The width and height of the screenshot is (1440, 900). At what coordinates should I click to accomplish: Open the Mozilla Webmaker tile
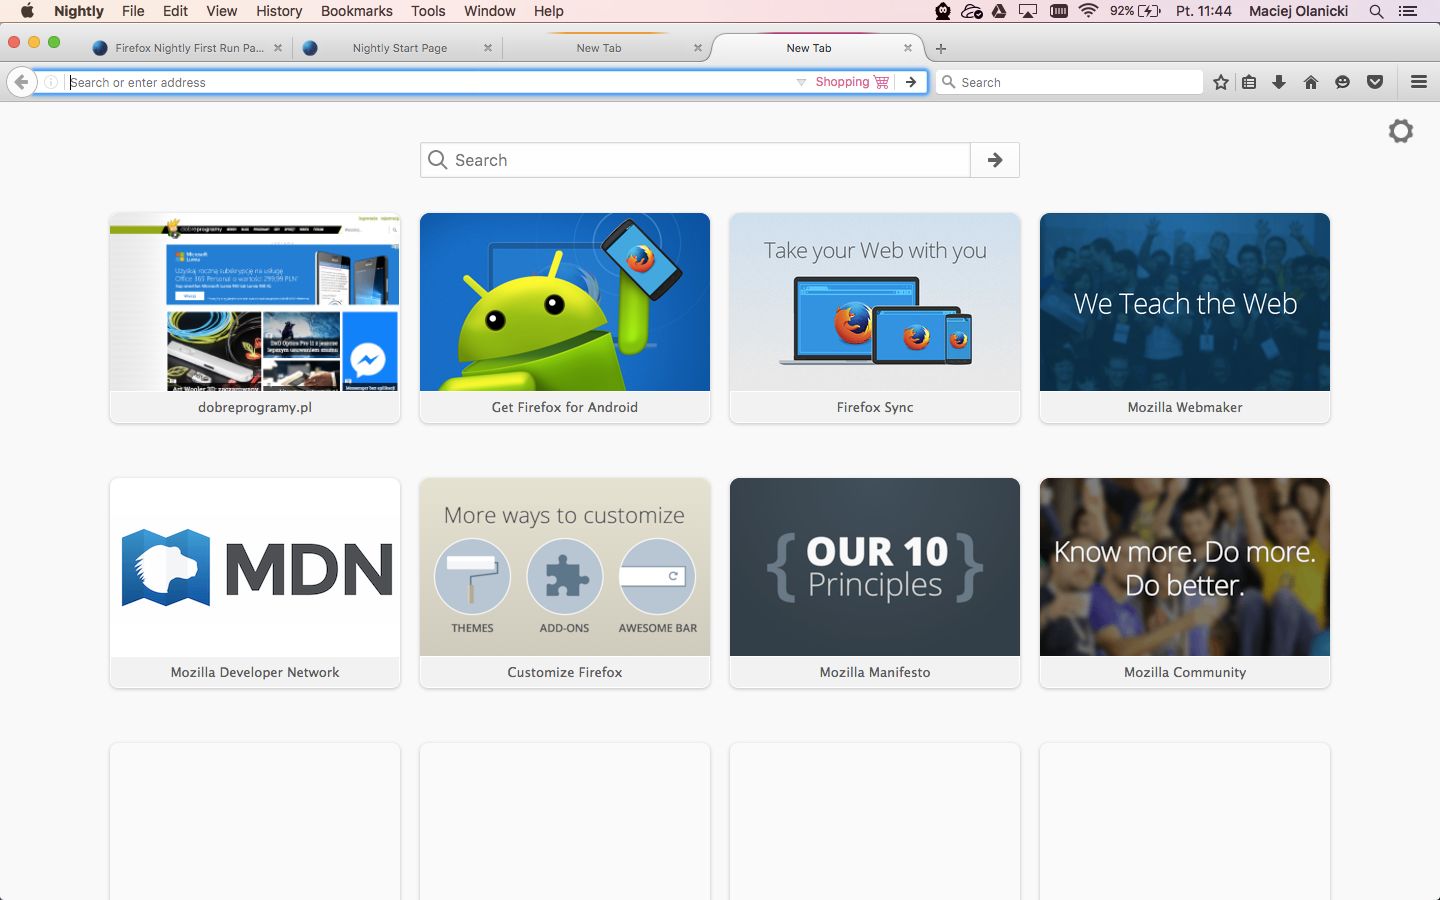point(1185,318)
